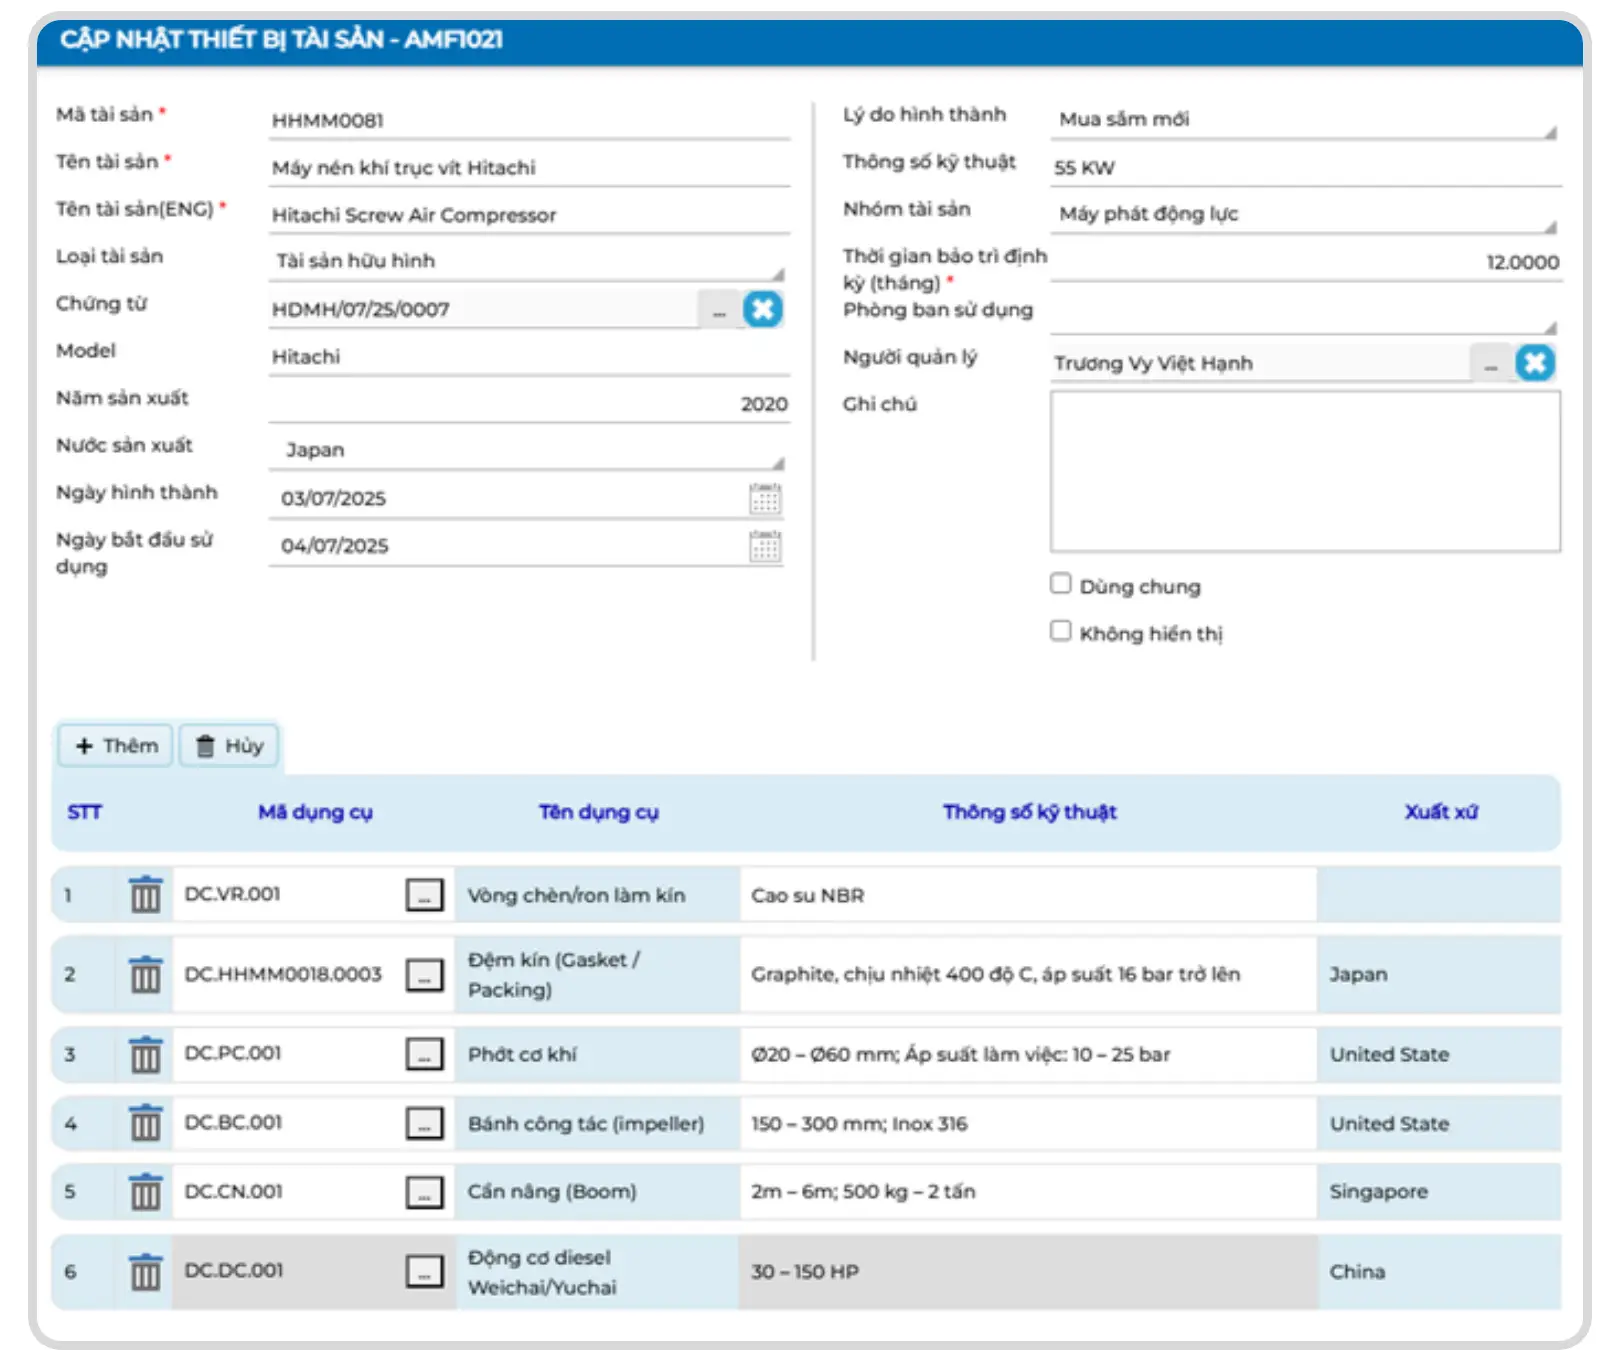This screenshot has width=1620, height=1350.
Task: Open Nhóm tài sản dropdown list
Action: [x=1549, y=226]
